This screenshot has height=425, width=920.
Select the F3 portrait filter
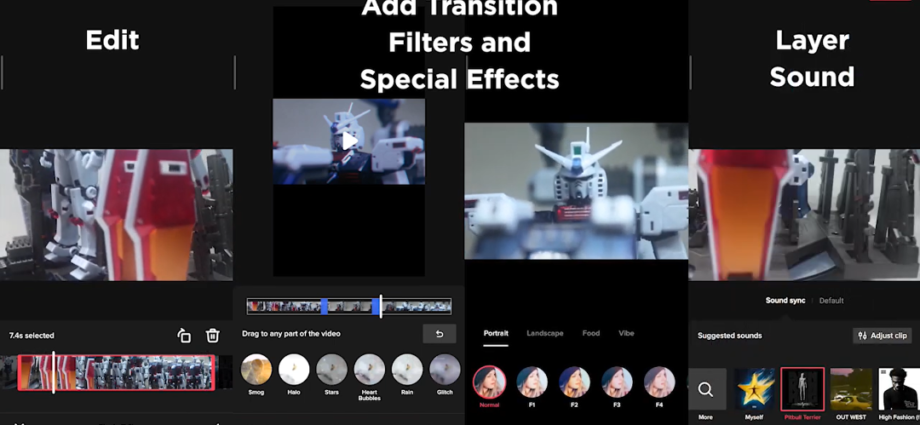pyautogui.click(x=616, y=382)
